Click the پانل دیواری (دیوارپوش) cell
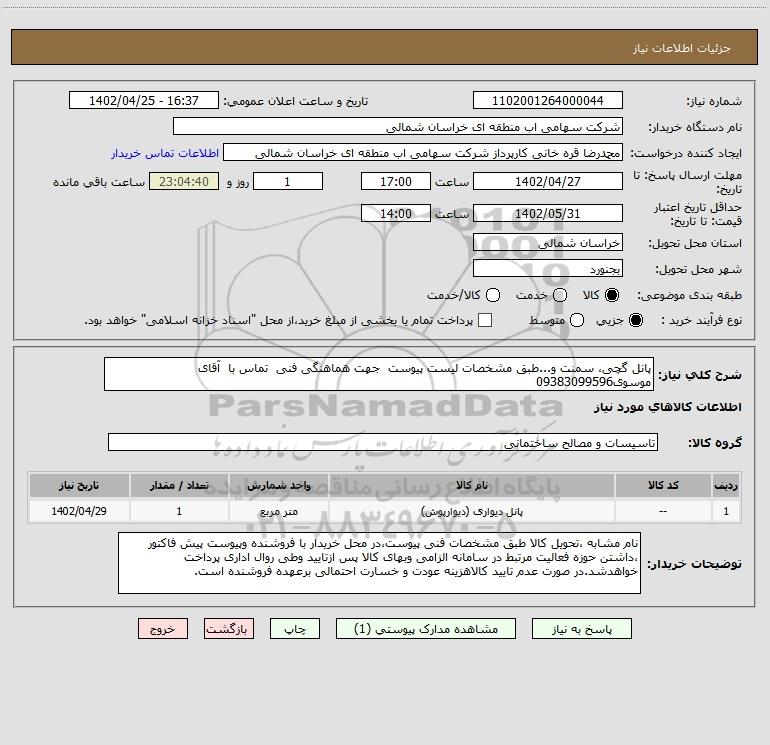The height and width of the screenshot is (745, 770). point(472,511)
